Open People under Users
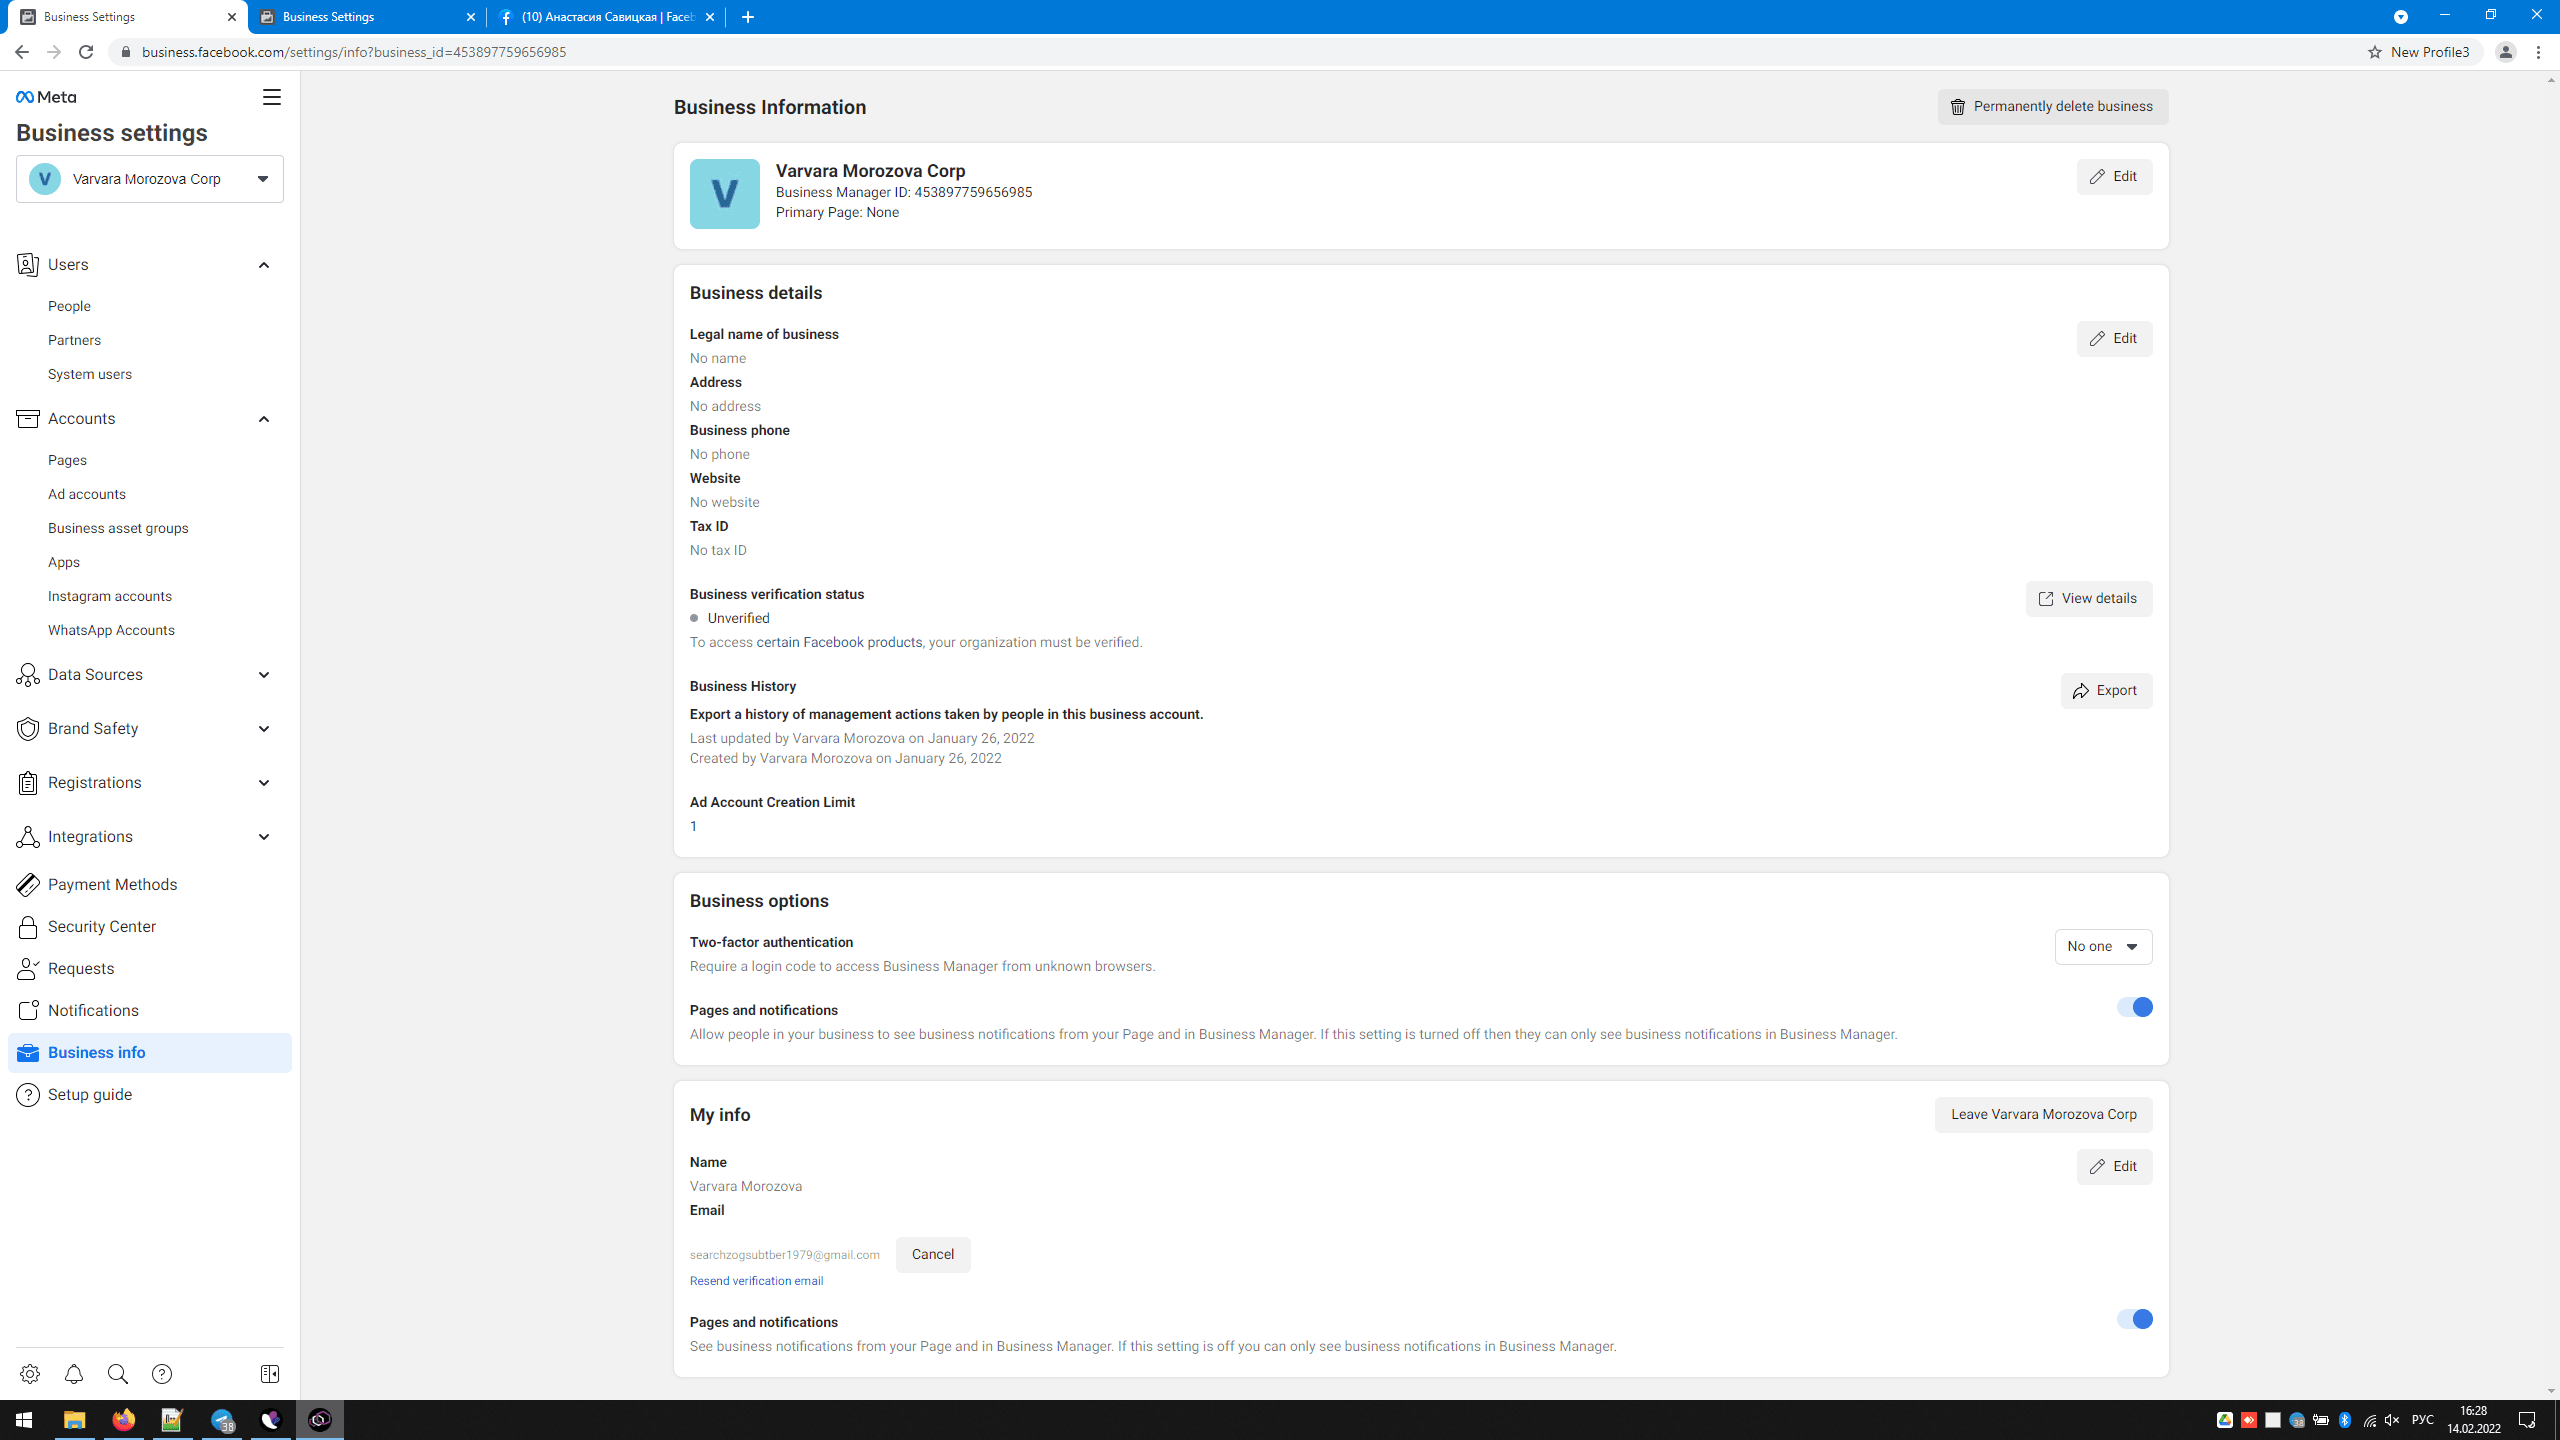The image size is (2560, 1440). [69, 306]
